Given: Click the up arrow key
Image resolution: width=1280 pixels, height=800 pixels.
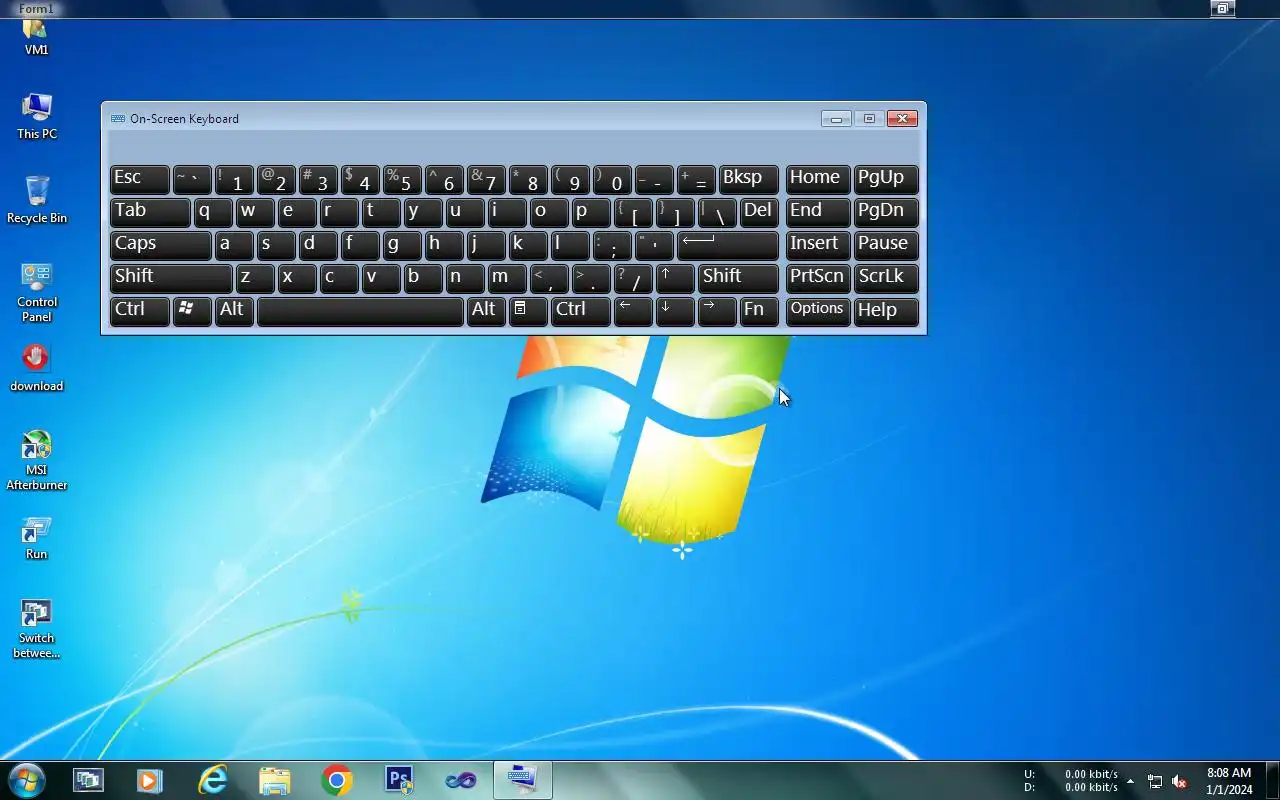Looking at the screenshot, I should [x=675, y=278].
